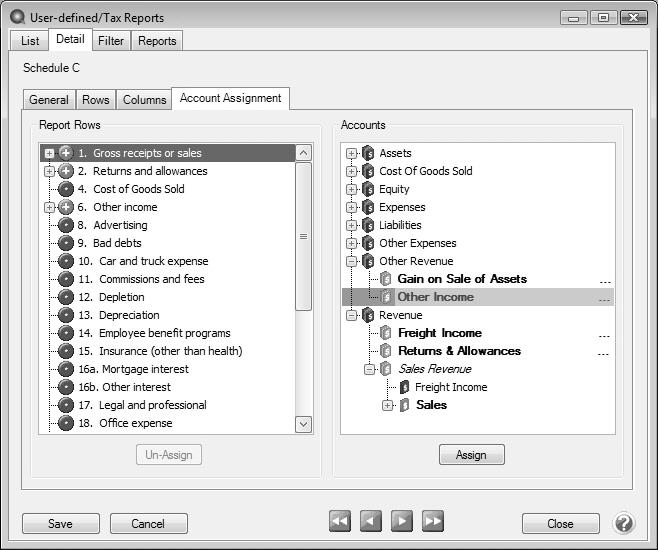Go to previous record arrow button
The image size is (658, 550).
coord(371,521)
